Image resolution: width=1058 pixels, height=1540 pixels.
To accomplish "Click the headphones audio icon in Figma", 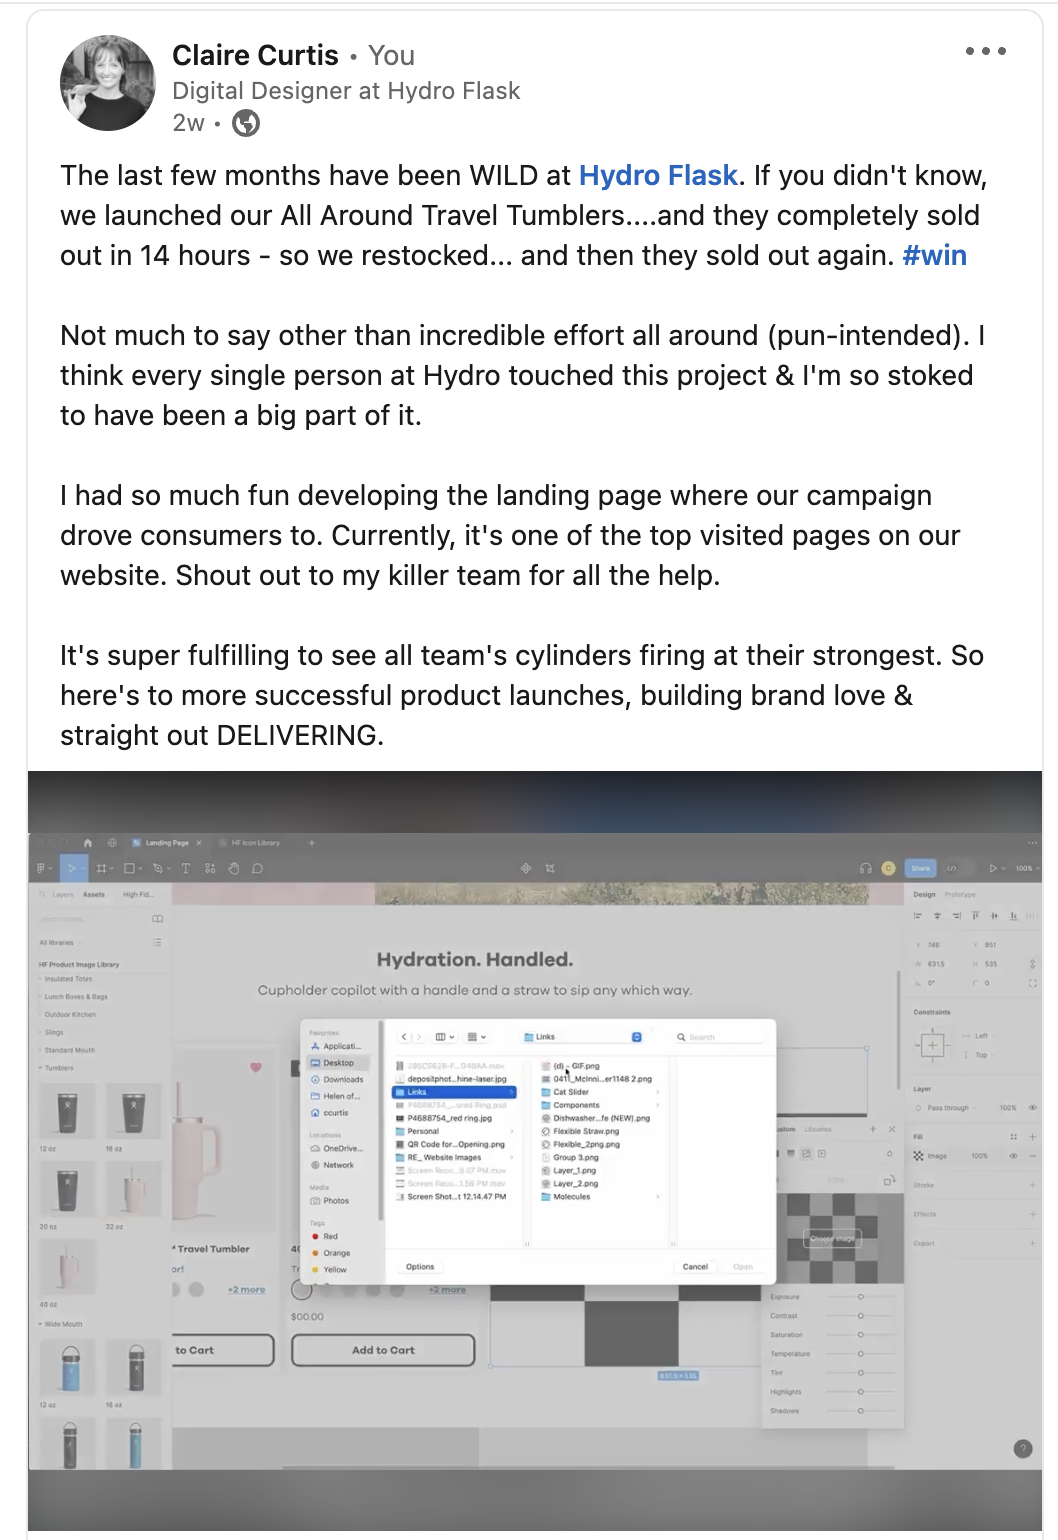I will click(866, 868).
